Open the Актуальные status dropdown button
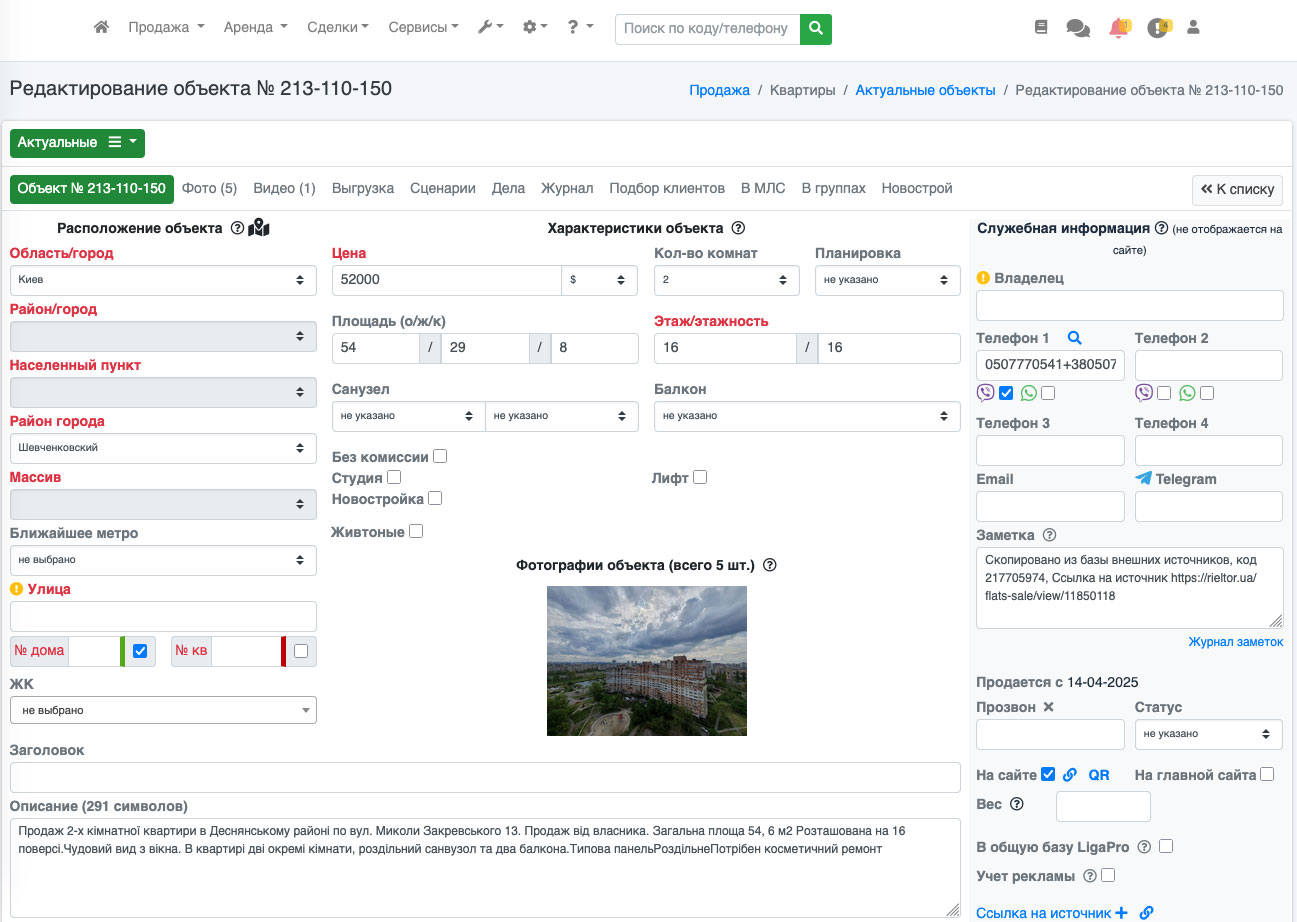This screenshot has height=922, width=1297. point(77,143)
